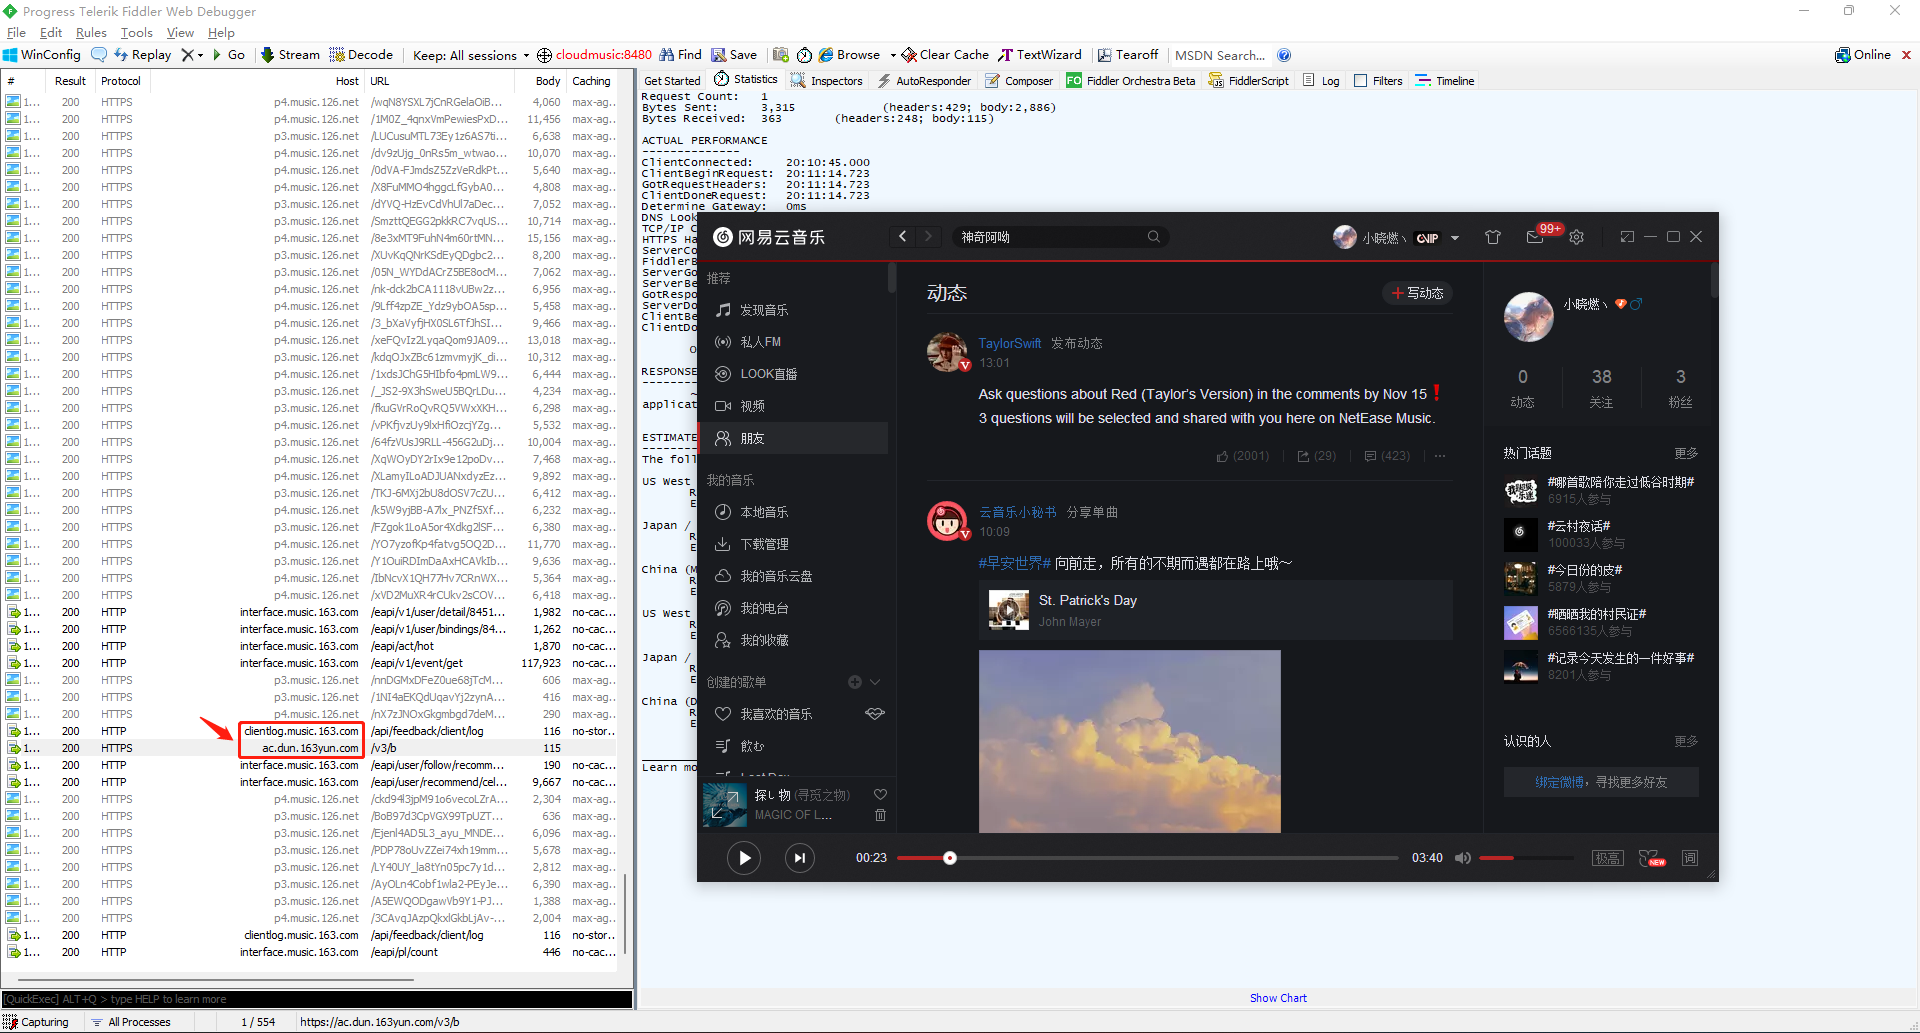
Task: Click the WinConfig toolbar button in Fiddler
Action: pyautogui.click(x=42, y=55)
